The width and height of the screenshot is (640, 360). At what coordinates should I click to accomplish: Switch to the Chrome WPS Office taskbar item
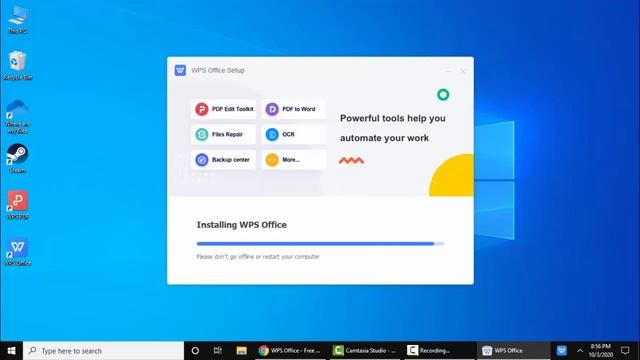pyautogui.click(x=290, y=351)
